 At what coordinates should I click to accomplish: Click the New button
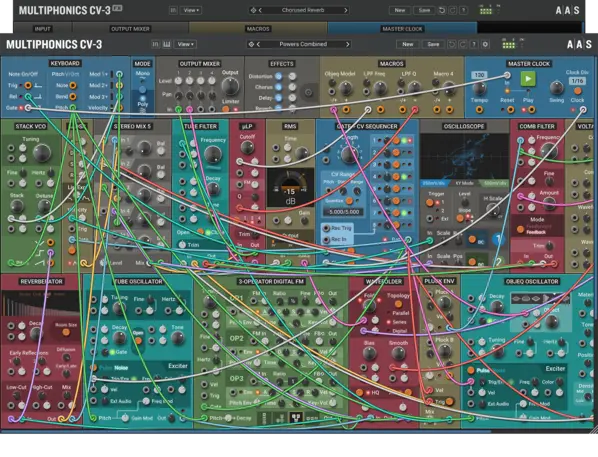pyautogui.click(x=407, y=44)
